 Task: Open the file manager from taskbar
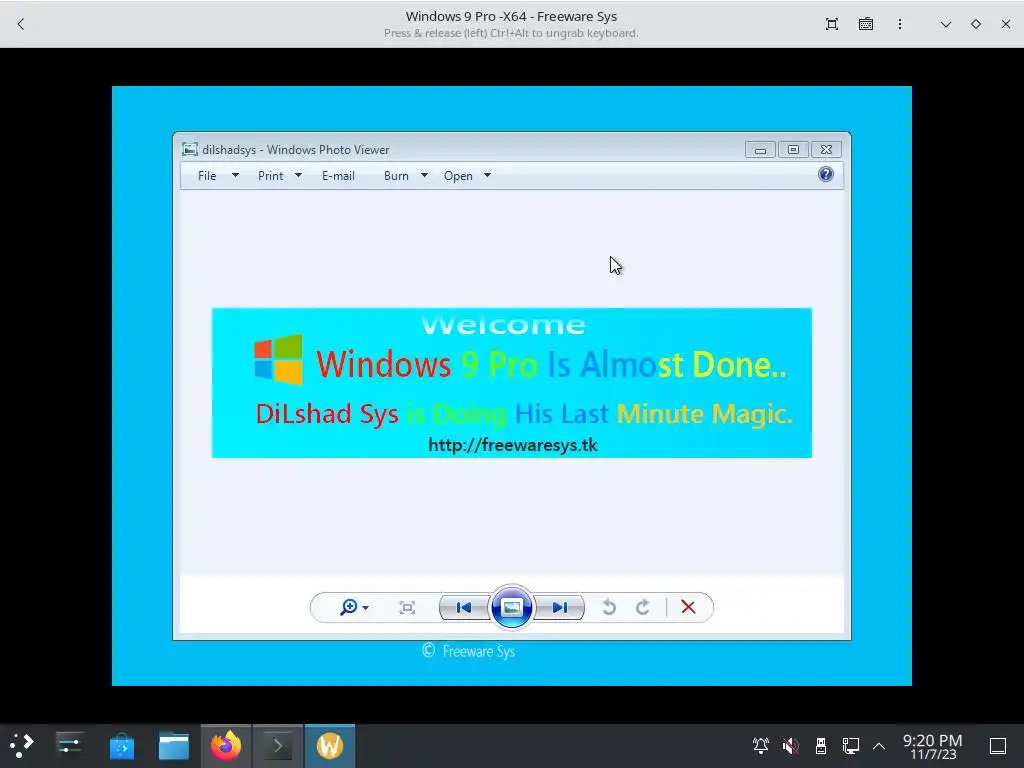pyautogui.click(x=174, y=746)
